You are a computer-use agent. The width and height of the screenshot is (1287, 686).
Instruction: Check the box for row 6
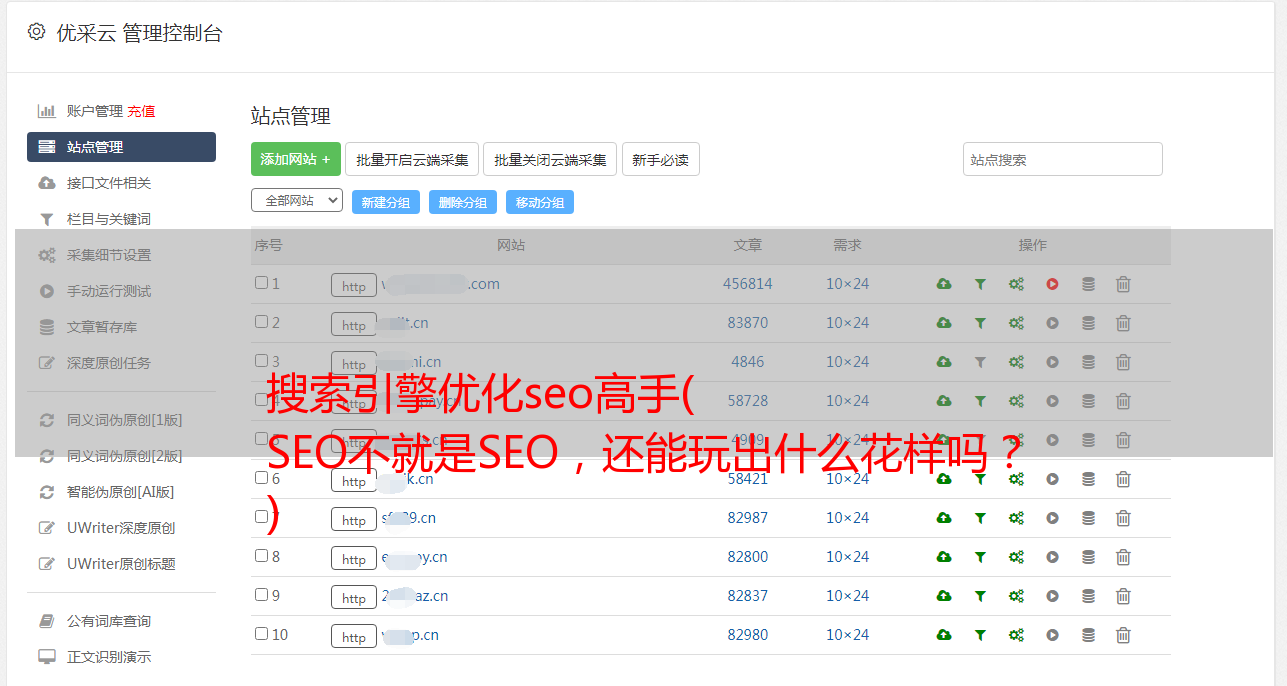pos(261,478)
